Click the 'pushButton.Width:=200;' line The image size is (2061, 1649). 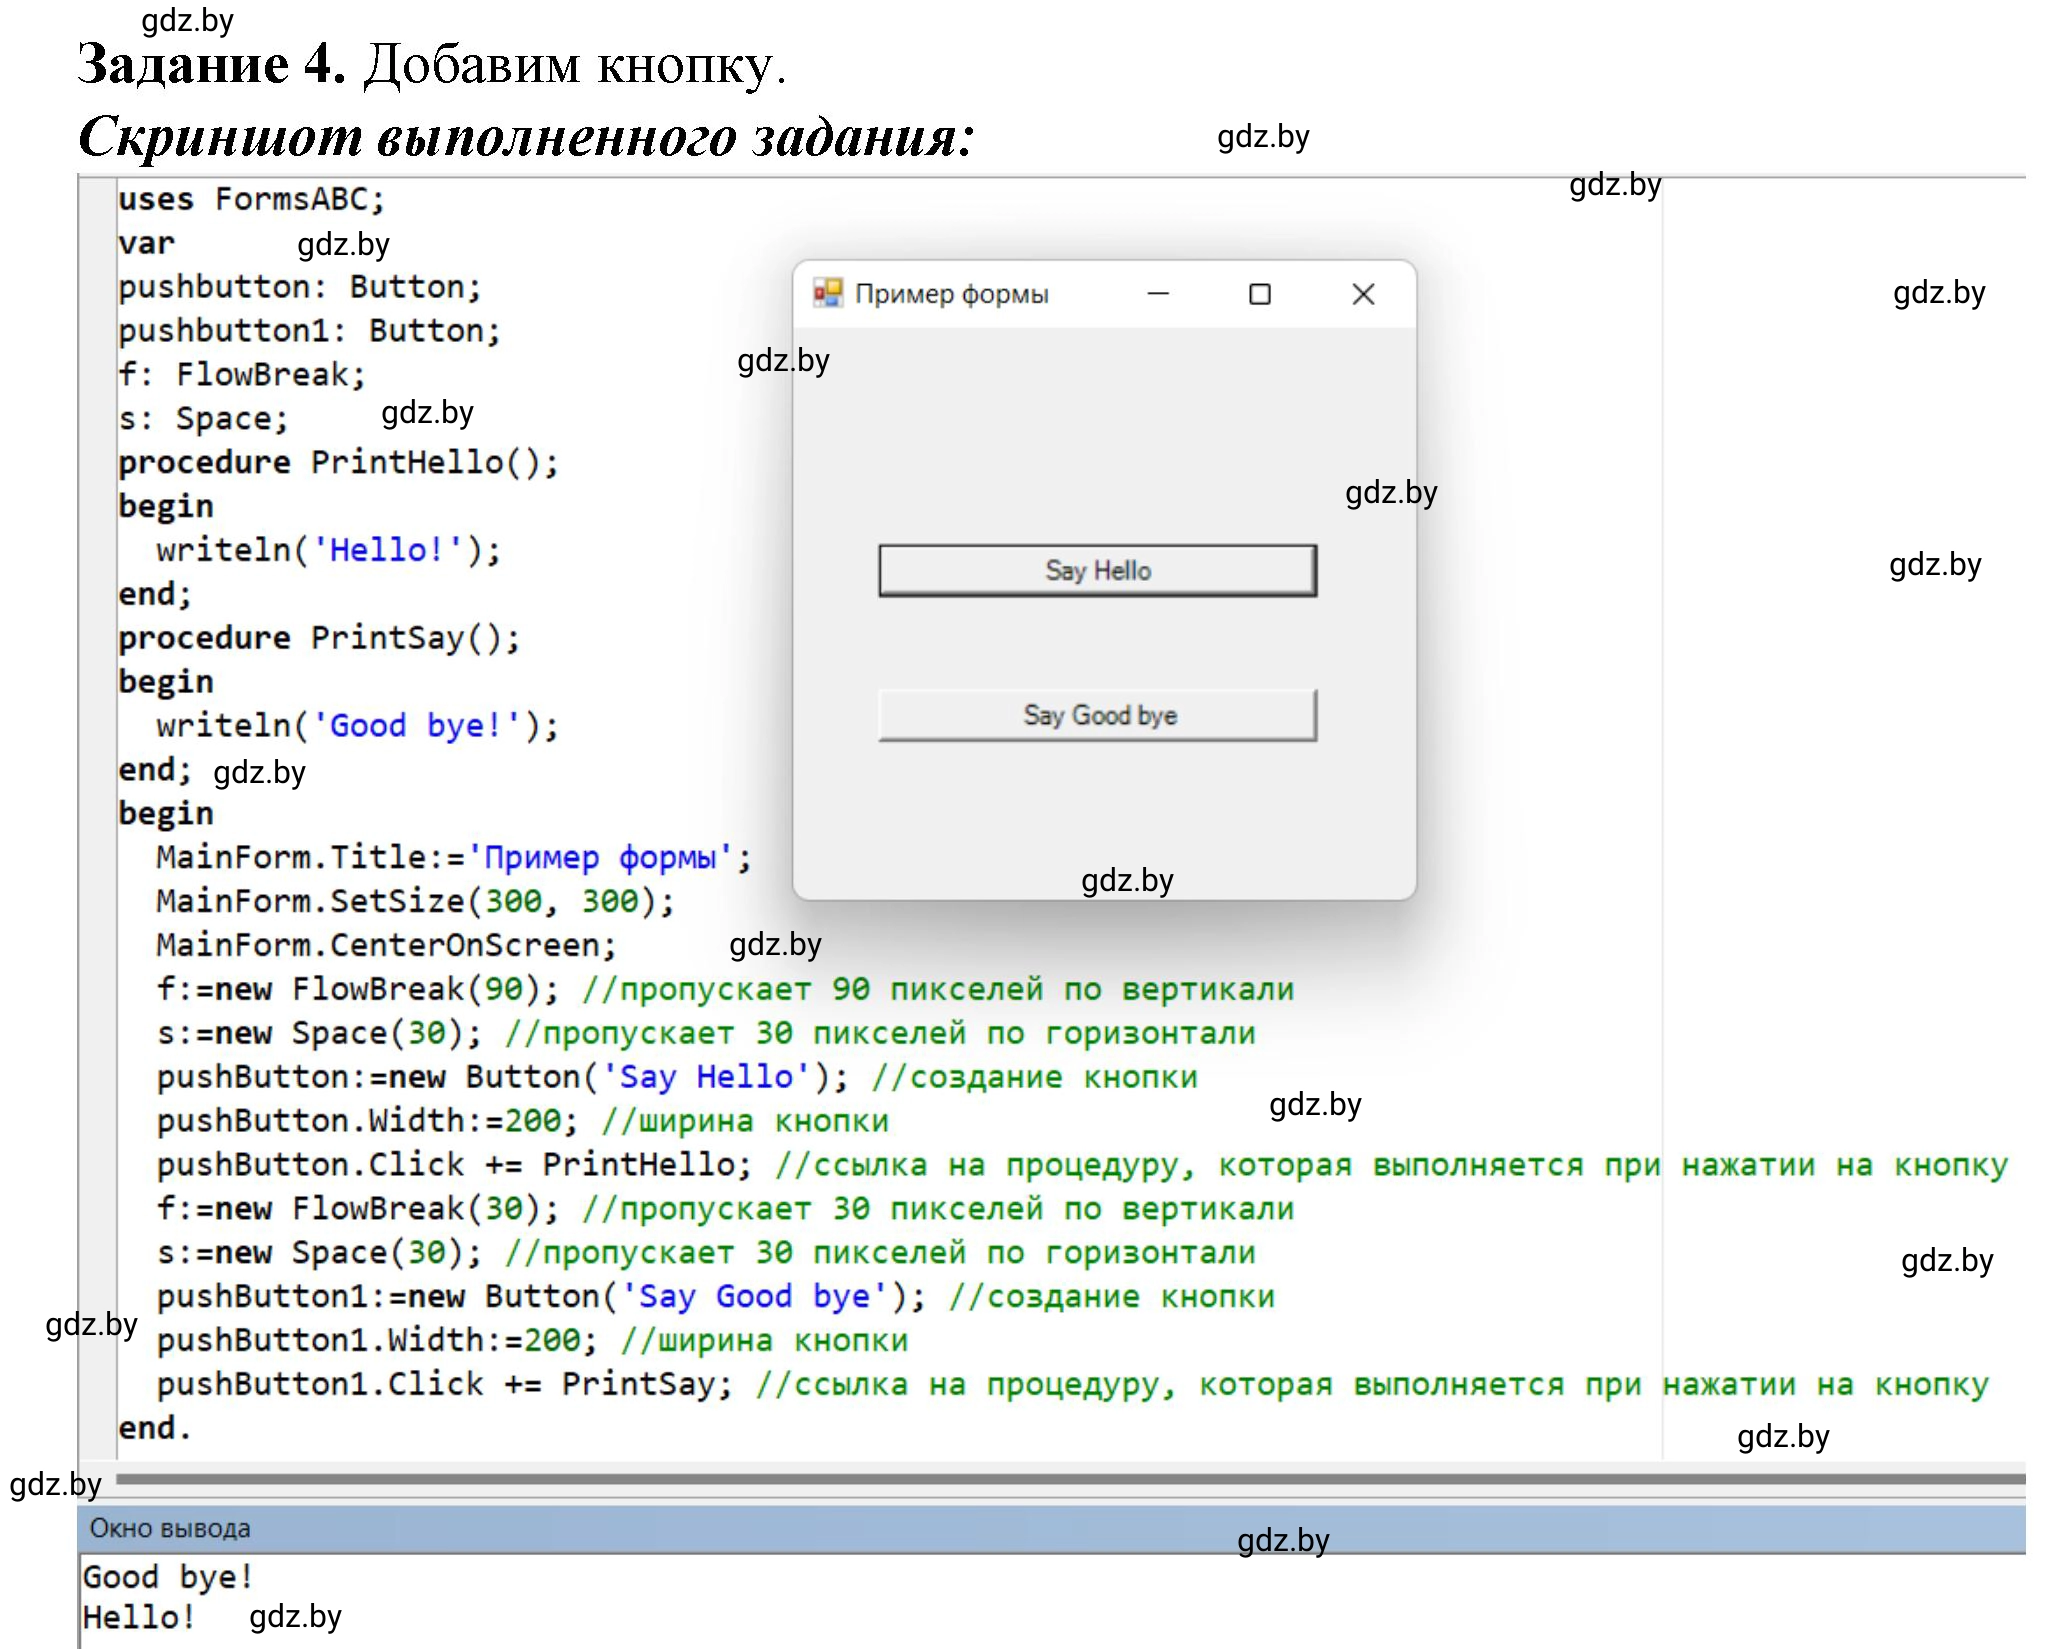pos(522,1121)
